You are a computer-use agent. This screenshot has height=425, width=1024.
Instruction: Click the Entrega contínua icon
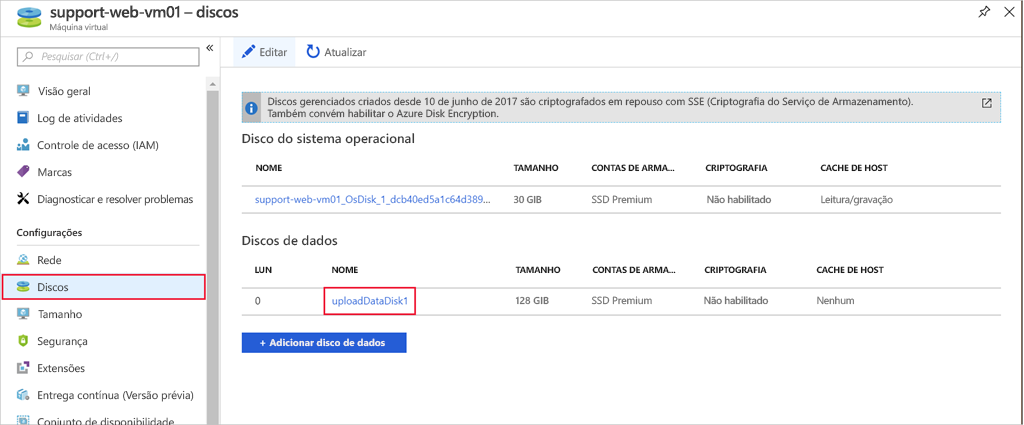[24, 395]
